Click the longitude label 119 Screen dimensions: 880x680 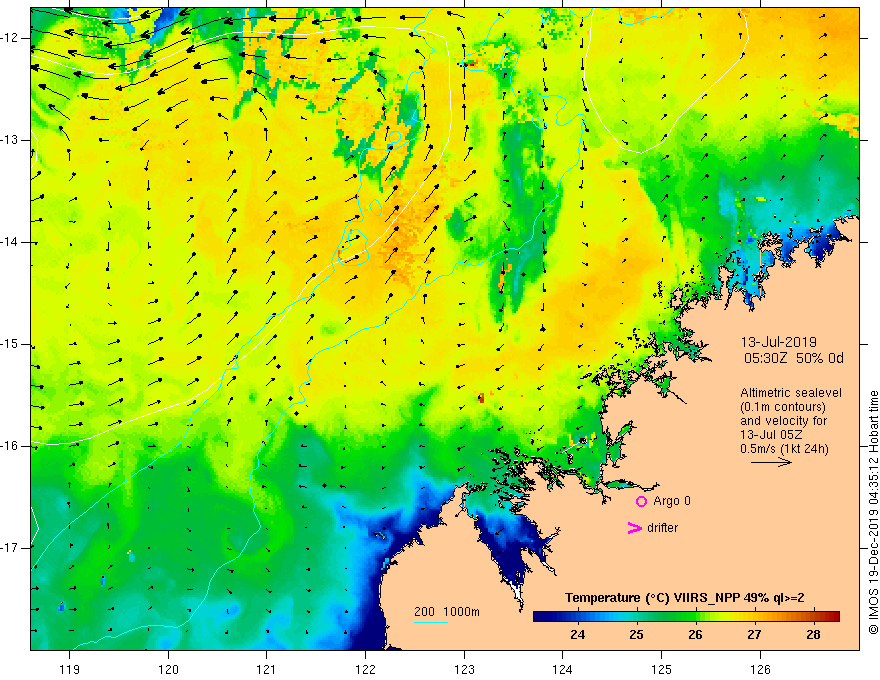point(70,669)
